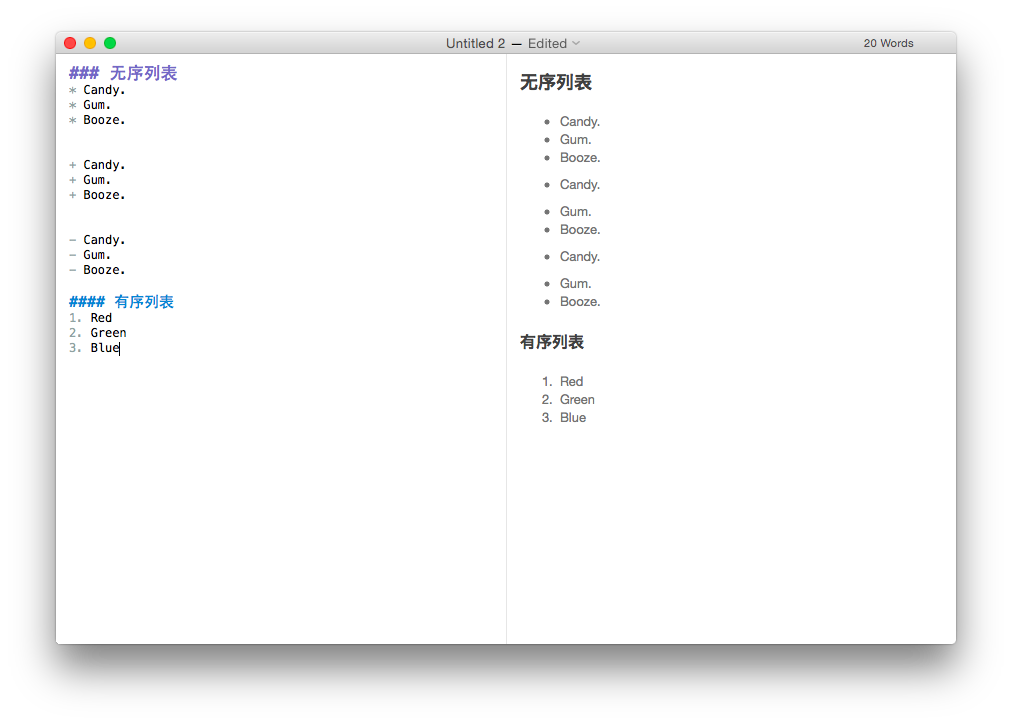Click '+ Candy.' line in editor

coord(97,165)
